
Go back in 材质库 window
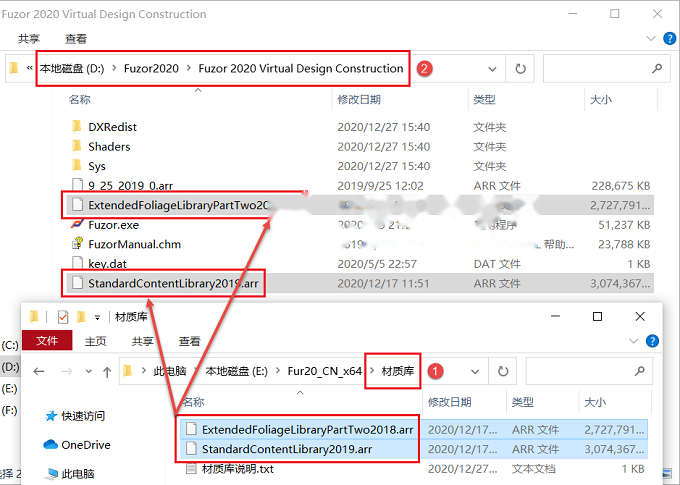(39, 371)
